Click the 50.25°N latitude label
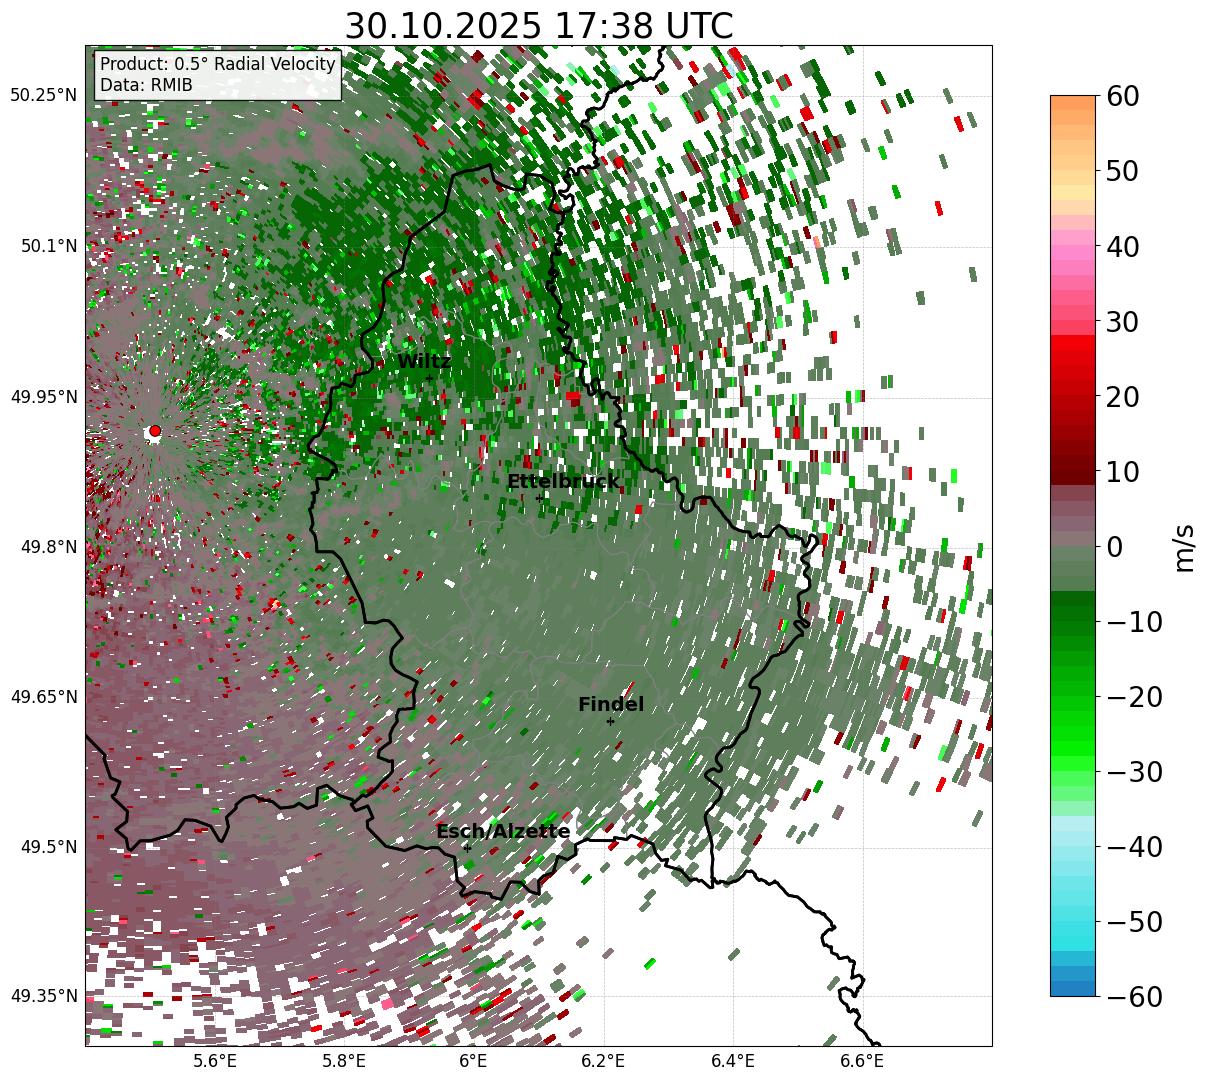 click(x=44, y=96)
